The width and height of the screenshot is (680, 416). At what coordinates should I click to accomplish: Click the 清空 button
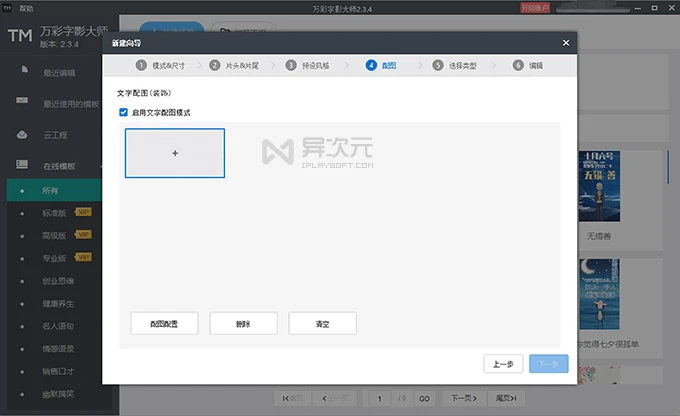[322, 324]
